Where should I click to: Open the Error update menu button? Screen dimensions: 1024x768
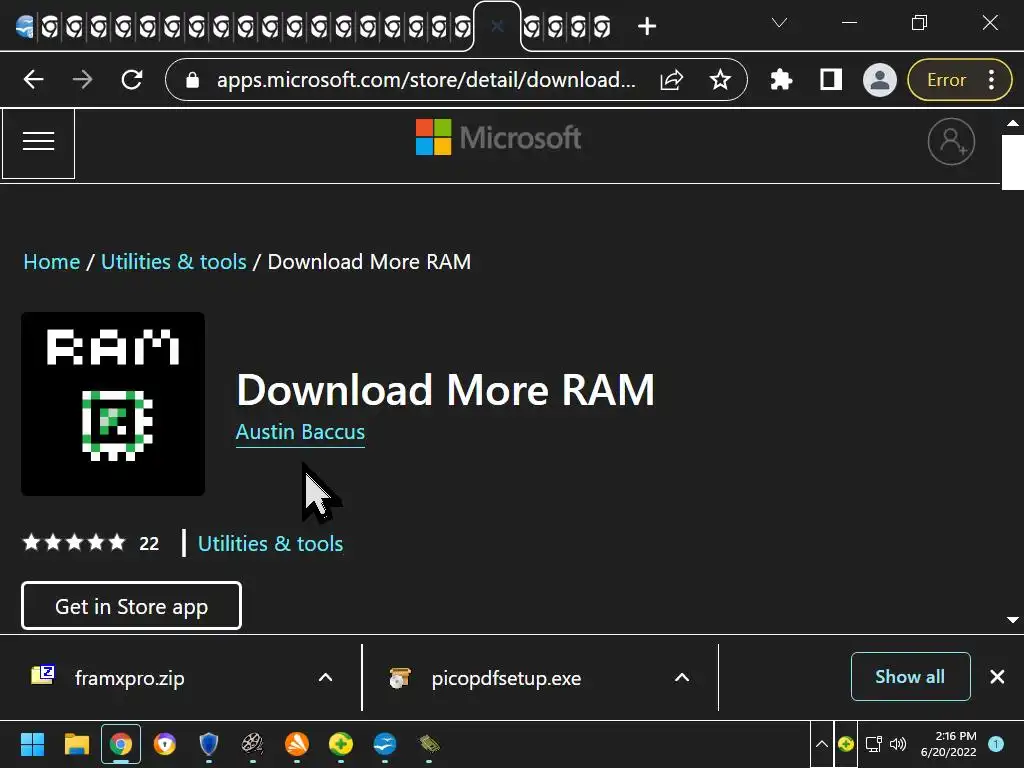(x=960, y=80)
